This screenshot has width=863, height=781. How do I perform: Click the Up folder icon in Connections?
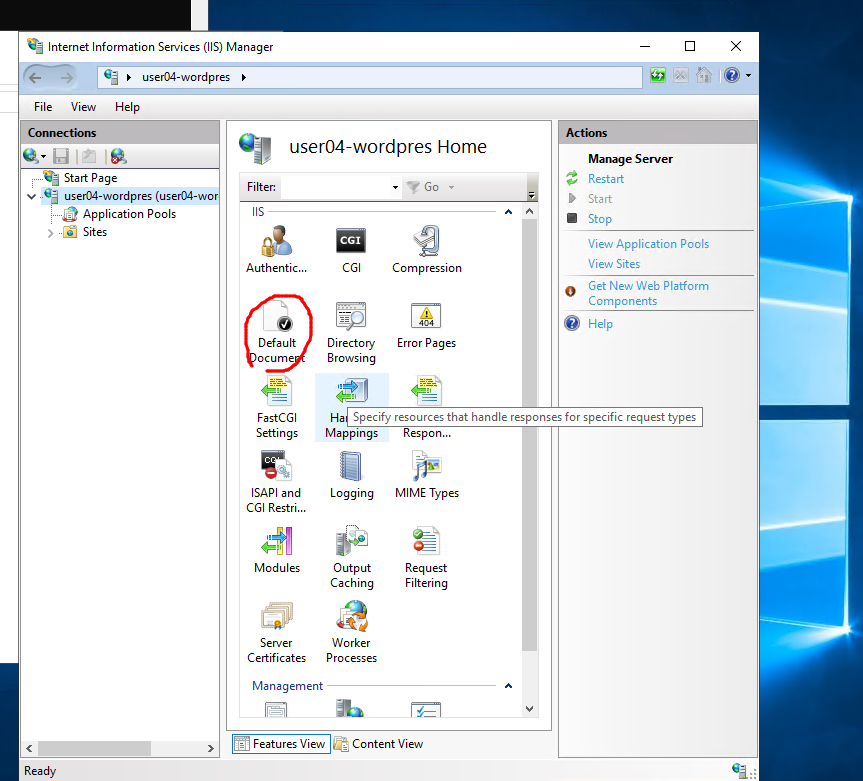pos(89,156)
